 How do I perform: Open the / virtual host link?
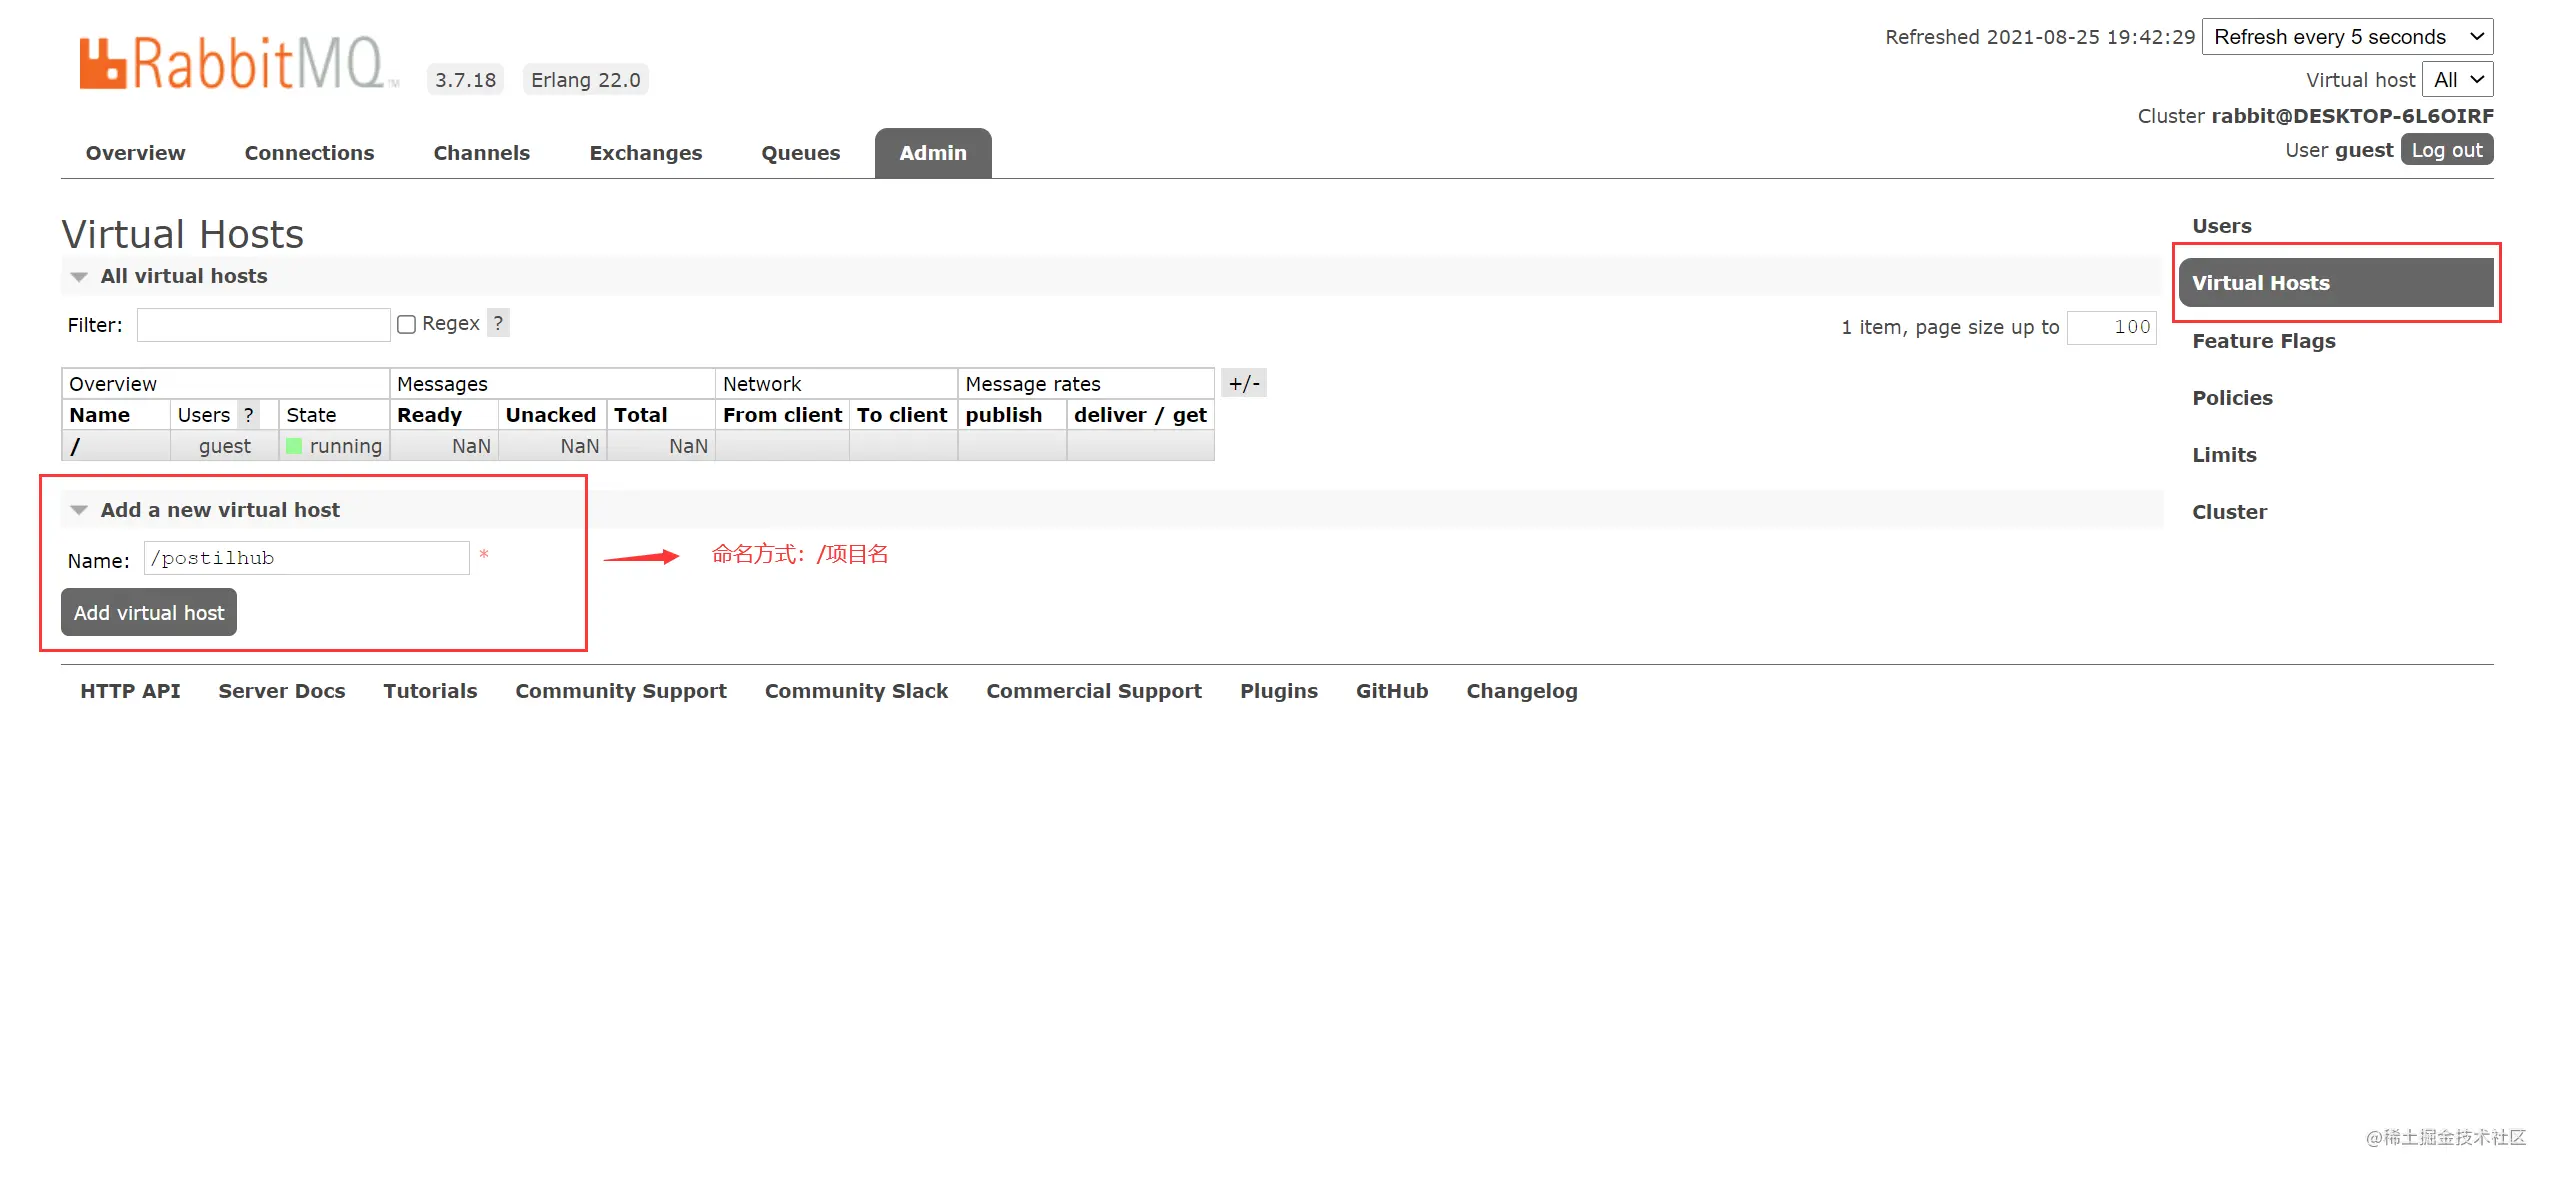(75, 446)
